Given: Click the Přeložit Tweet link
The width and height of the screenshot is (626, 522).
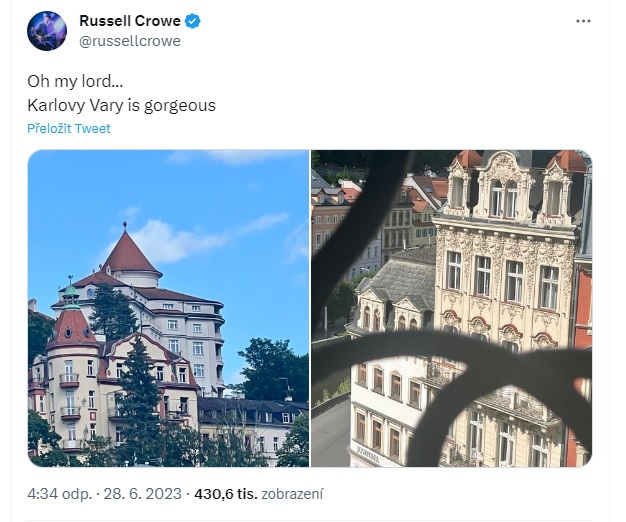Looking at the screenshot, I should point(69,128).
